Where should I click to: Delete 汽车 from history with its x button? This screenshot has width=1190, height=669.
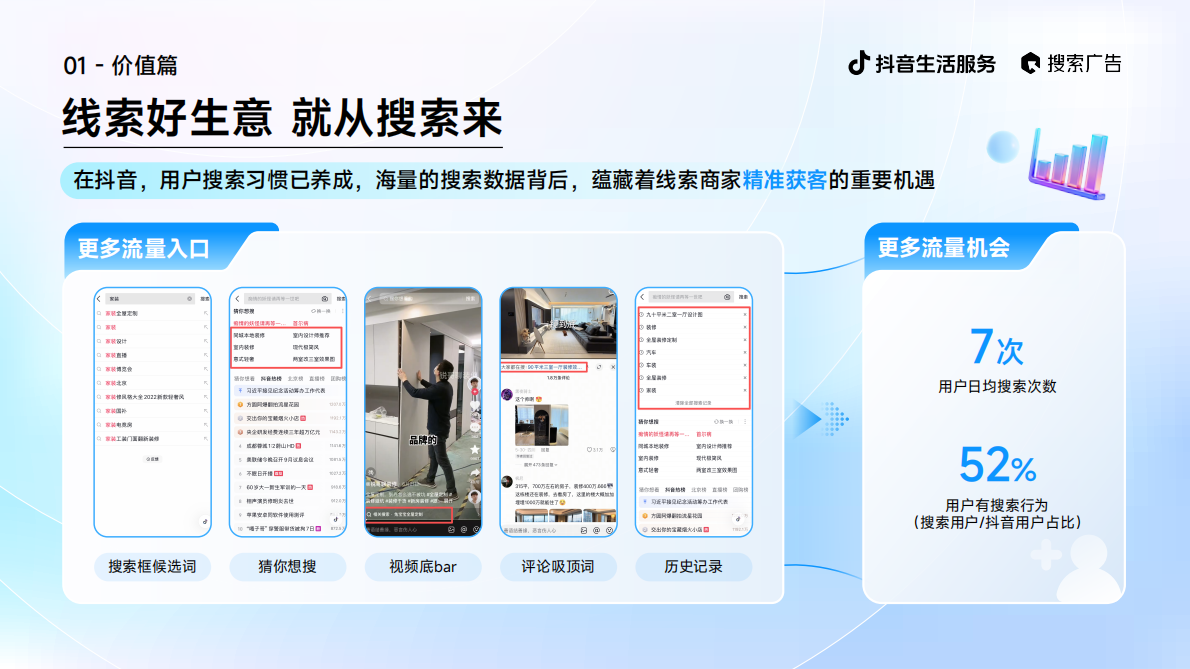click(x=744, y=352)
